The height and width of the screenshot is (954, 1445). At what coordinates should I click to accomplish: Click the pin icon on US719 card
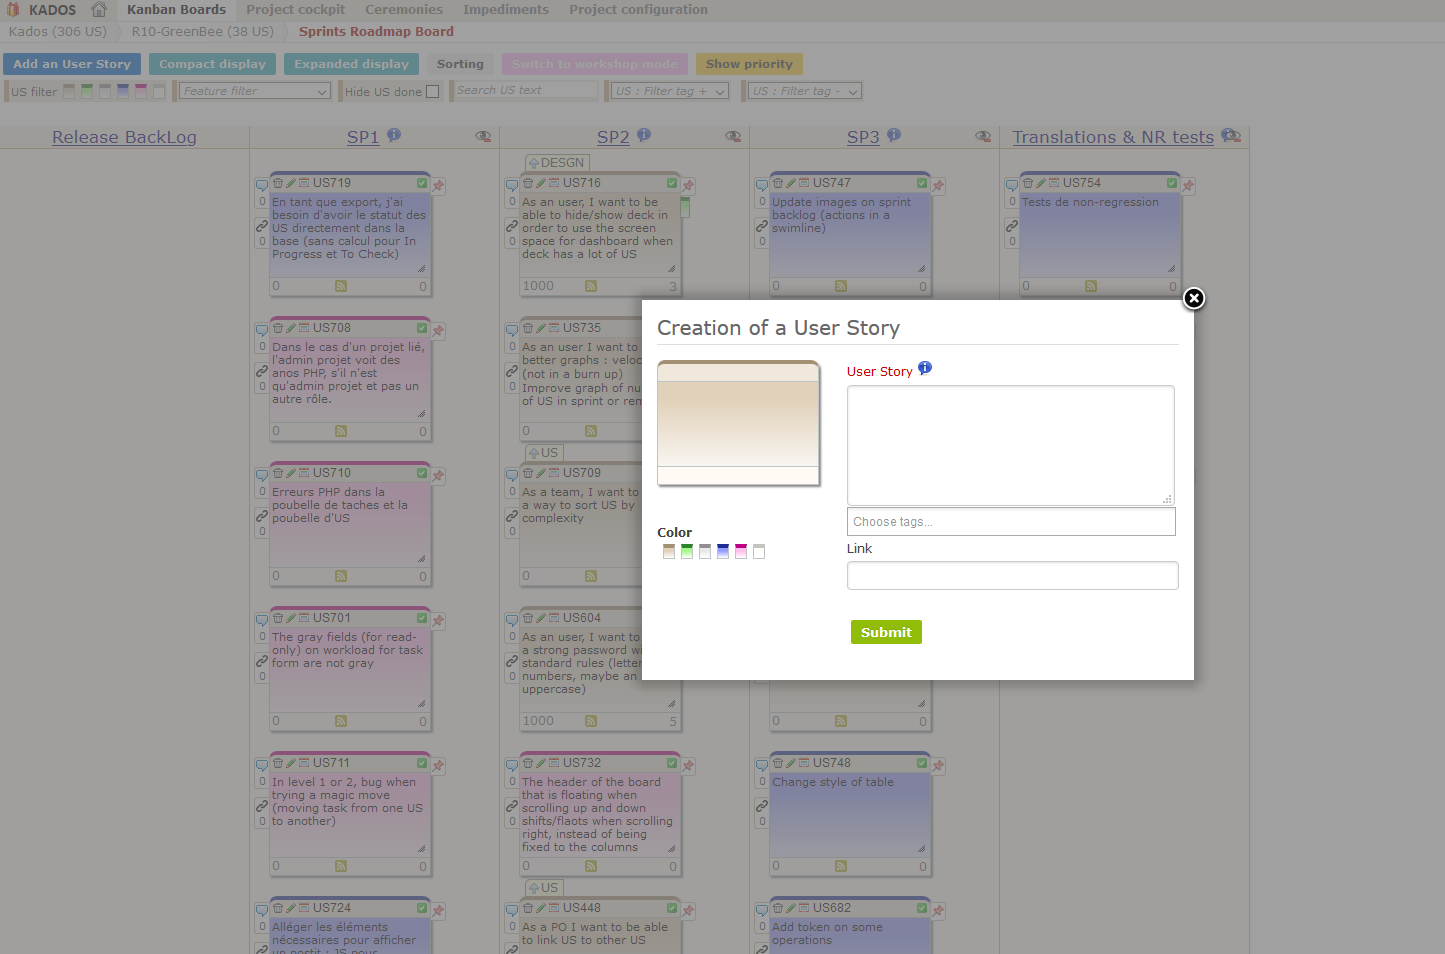tap(438, 185)
